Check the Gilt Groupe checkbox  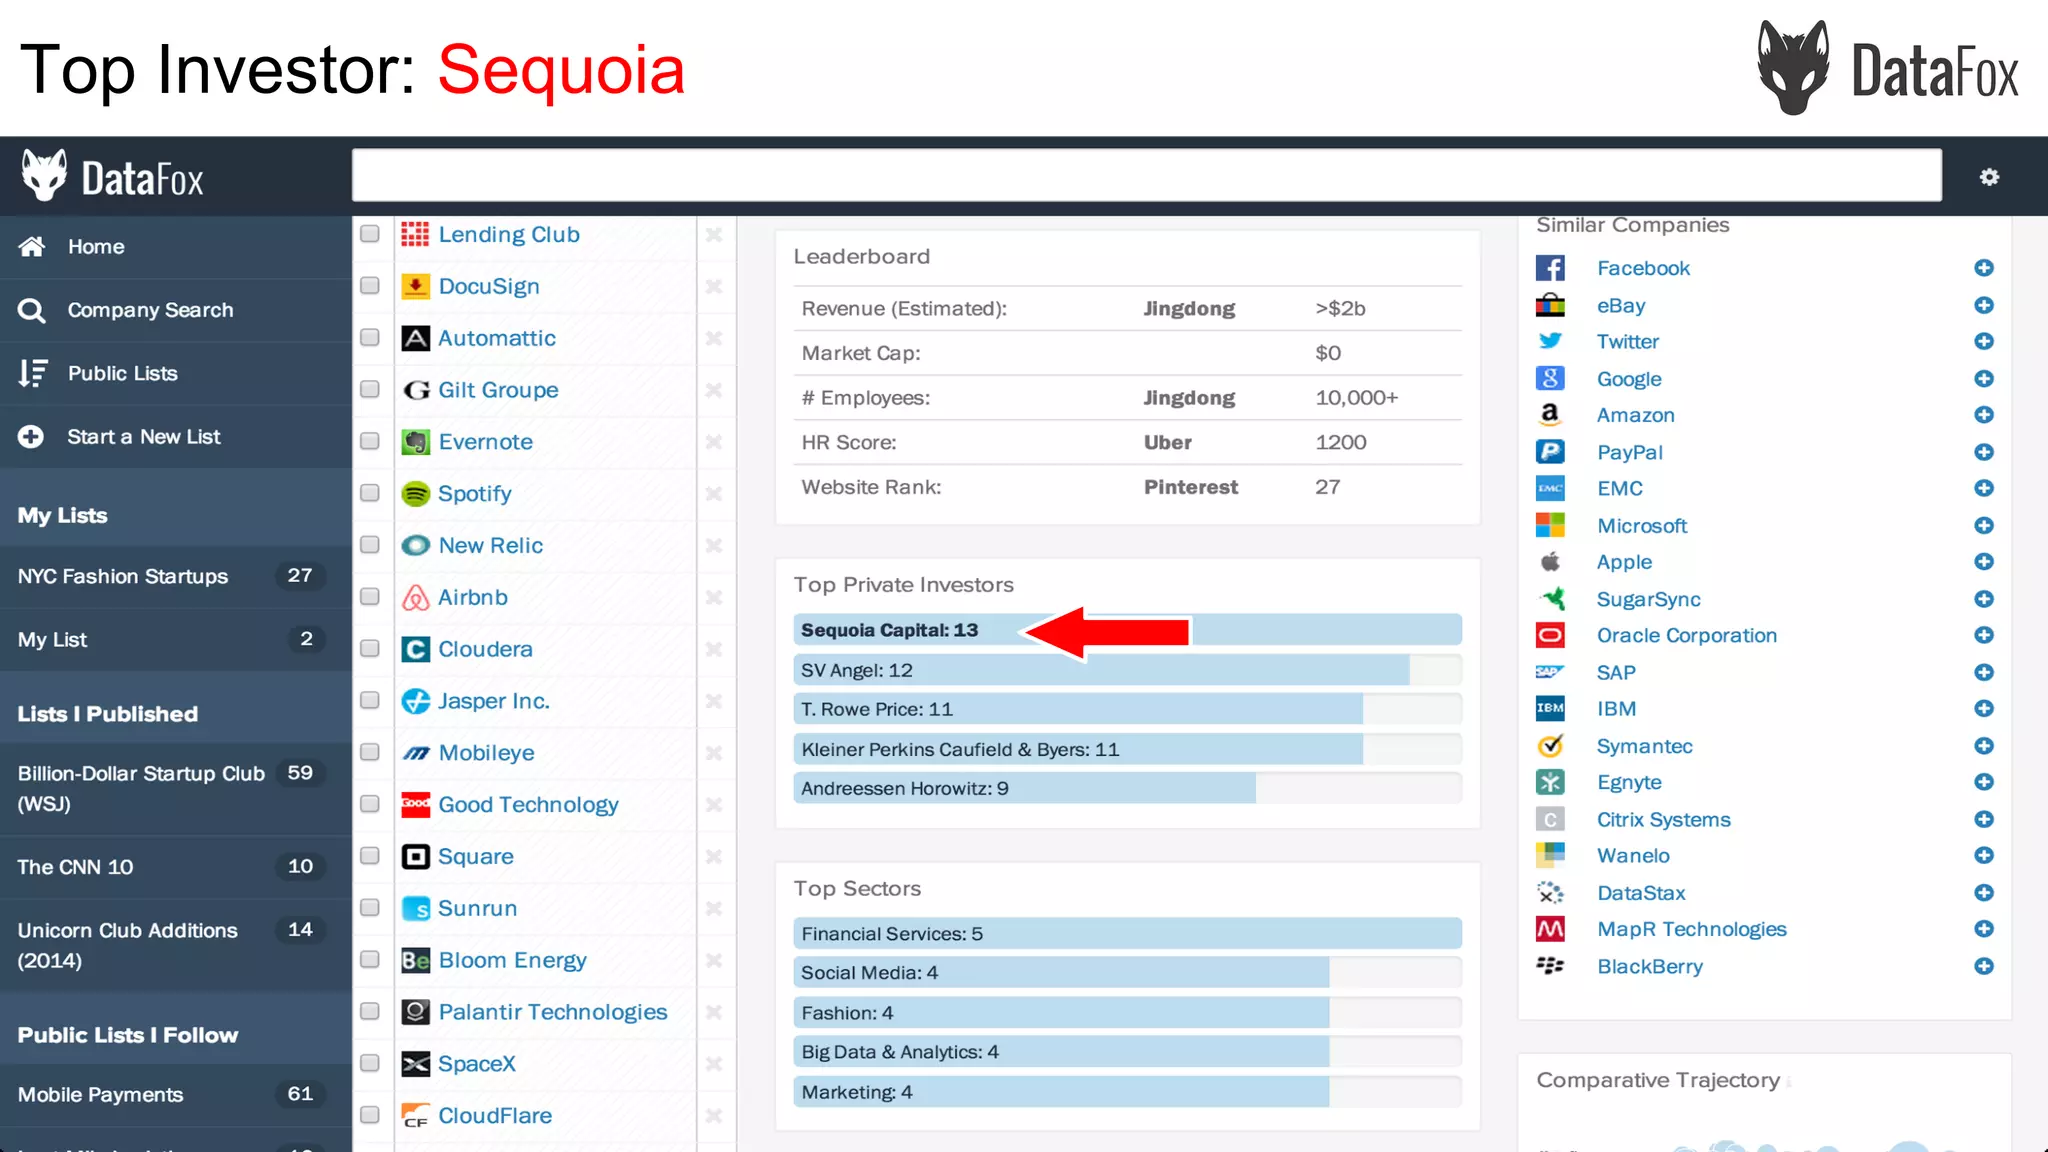pos(370,389)
